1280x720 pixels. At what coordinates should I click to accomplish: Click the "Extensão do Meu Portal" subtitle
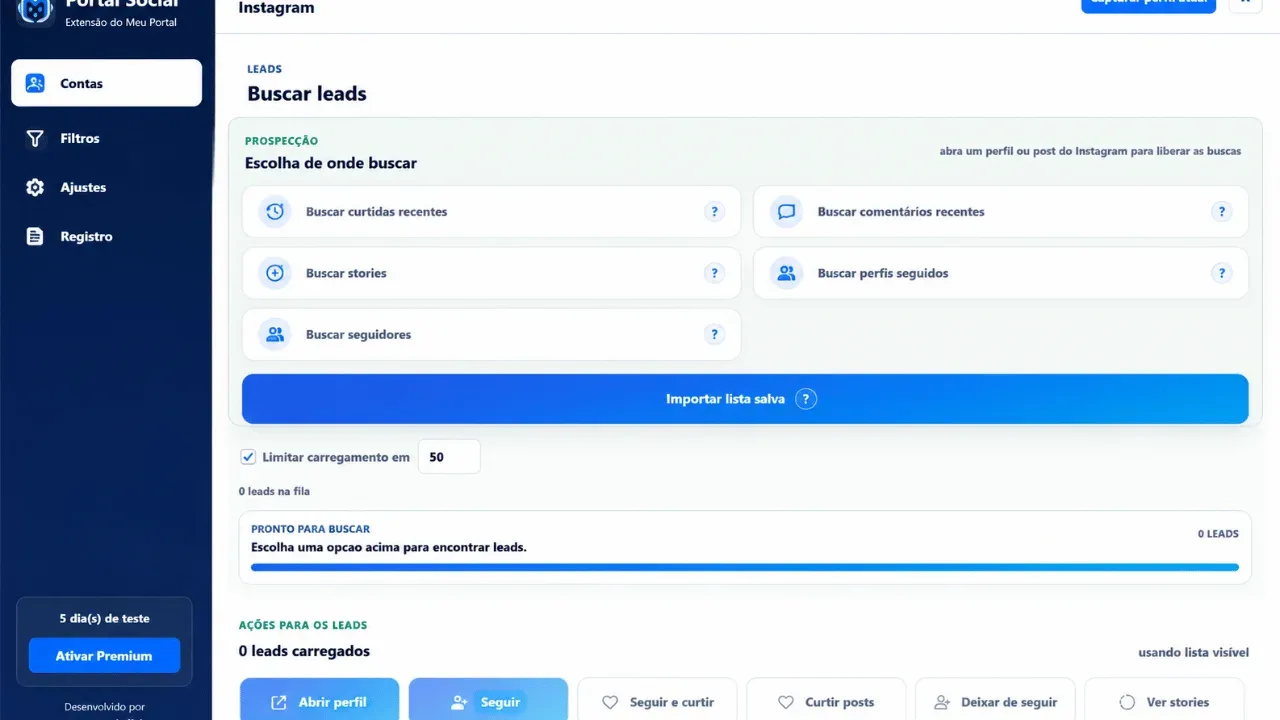(x=121, y=22)
